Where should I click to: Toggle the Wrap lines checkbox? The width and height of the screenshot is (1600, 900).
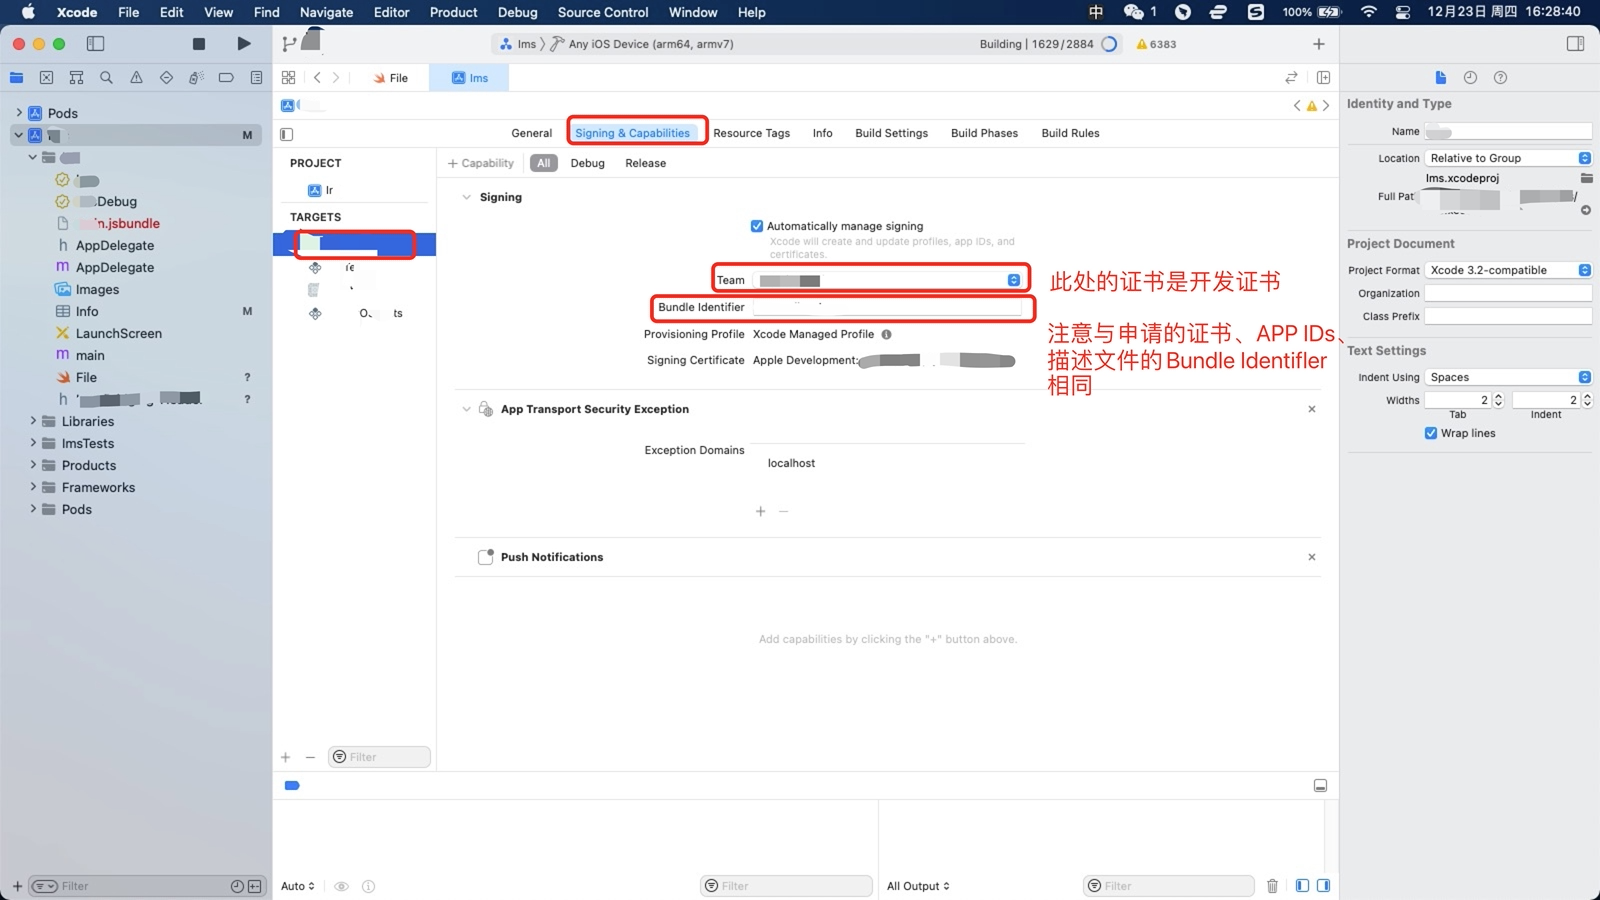1431,433
